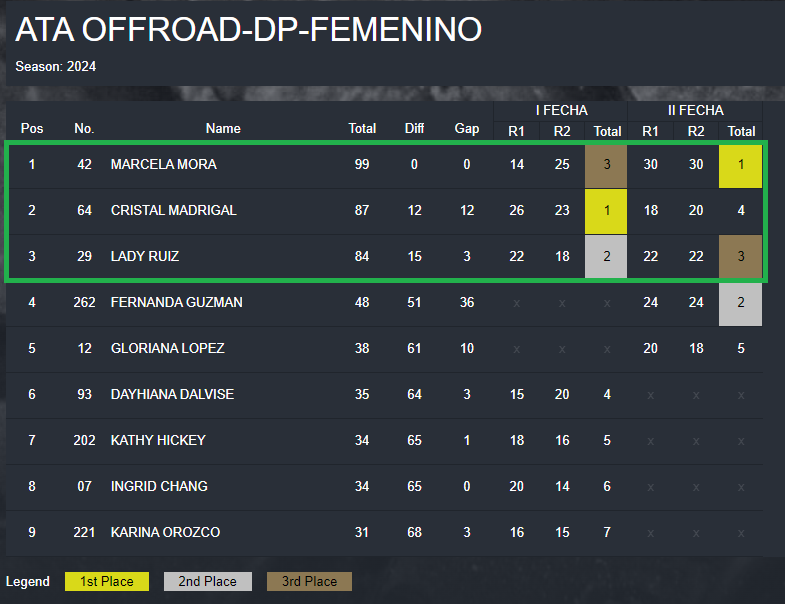Click the Diff column header
The image size is (785, 604).
point(415,129)
